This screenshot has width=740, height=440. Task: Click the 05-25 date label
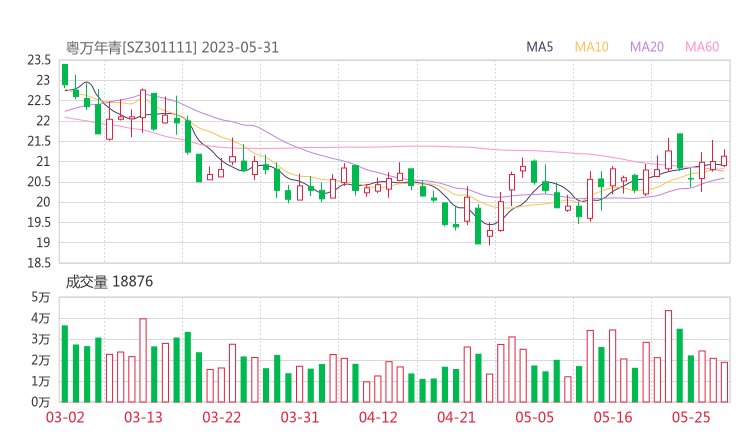tap(691, 417)
